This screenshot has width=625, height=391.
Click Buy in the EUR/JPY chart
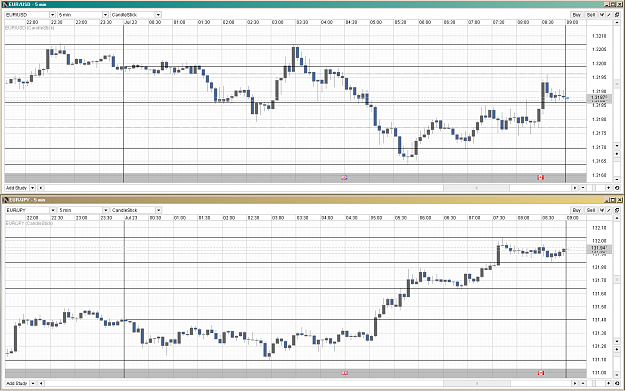click(x=576, y=210)
